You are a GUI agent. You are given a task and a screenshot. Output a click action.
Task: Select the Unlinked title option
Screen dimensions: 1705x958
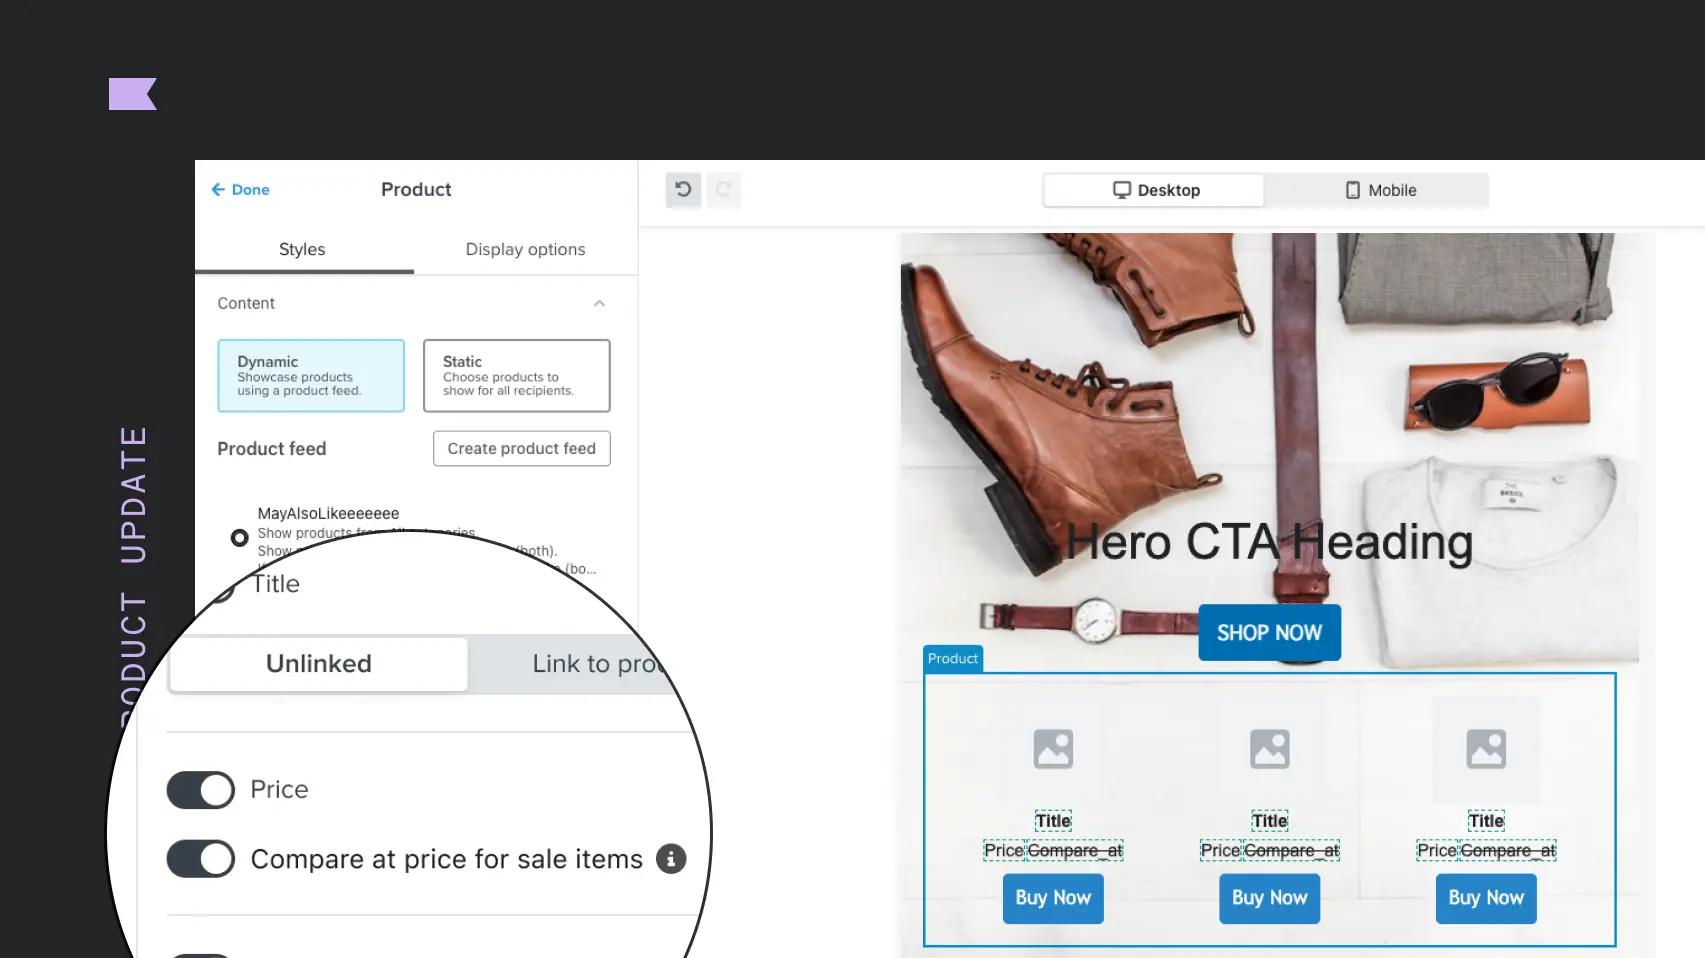319,664
